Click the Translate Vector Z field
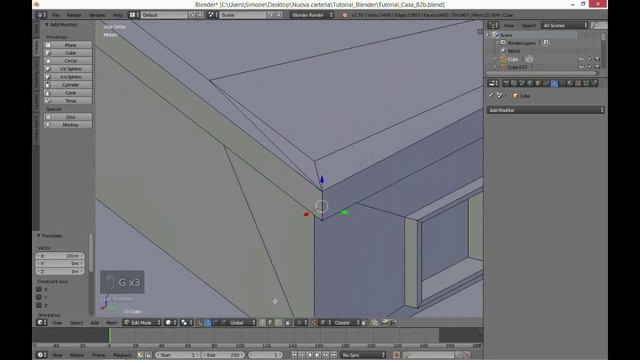The height and width of the screenshot is (360, 640). click(x=60, y=271)
